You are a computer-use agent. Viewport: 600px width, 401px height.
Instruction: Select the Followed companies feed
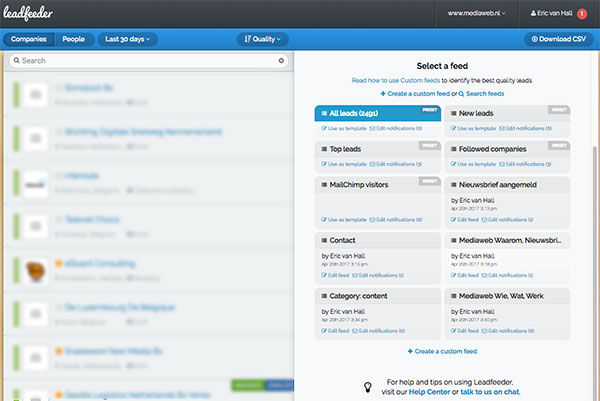507,149
